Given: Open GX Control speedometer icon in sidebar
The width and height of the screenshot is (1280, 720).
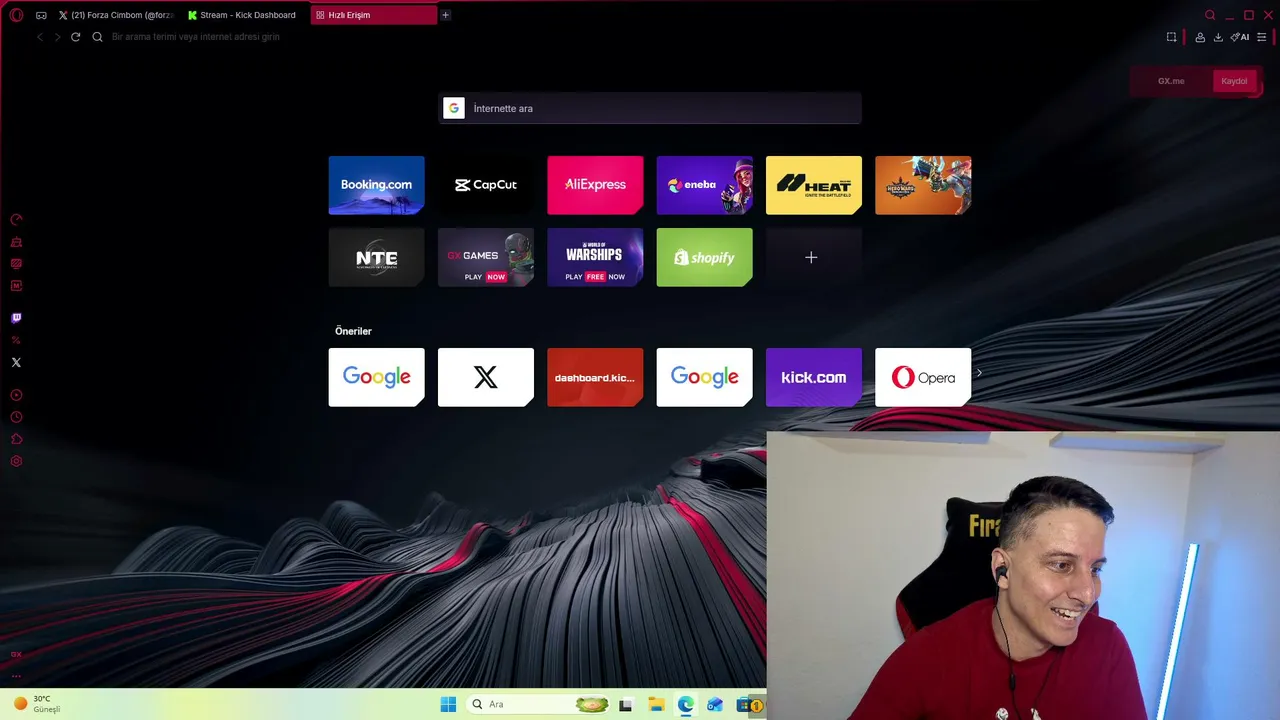Looking at the screenshot, I should [x=16, y=220].
